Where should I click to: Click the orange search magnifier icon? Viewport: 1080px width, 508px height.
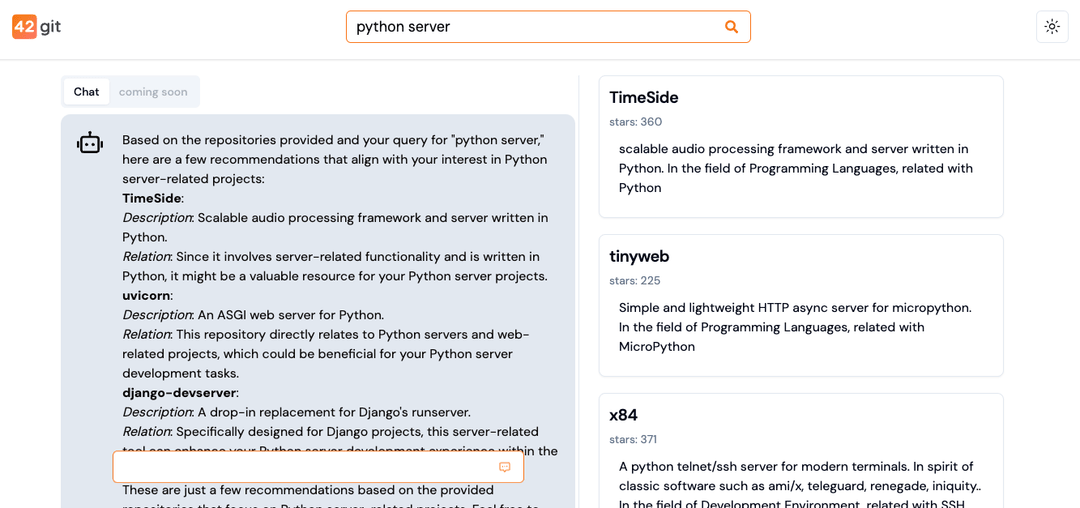(x=731, y=27)
